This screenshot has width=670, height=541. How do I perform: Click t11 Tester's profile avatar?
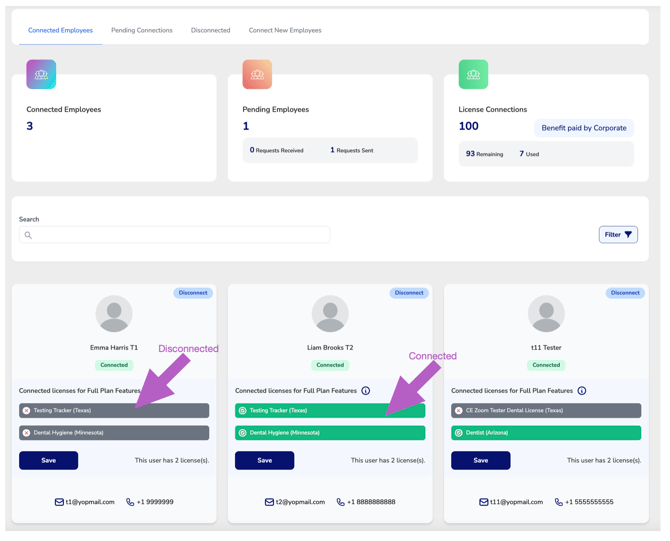pos(546,314)
